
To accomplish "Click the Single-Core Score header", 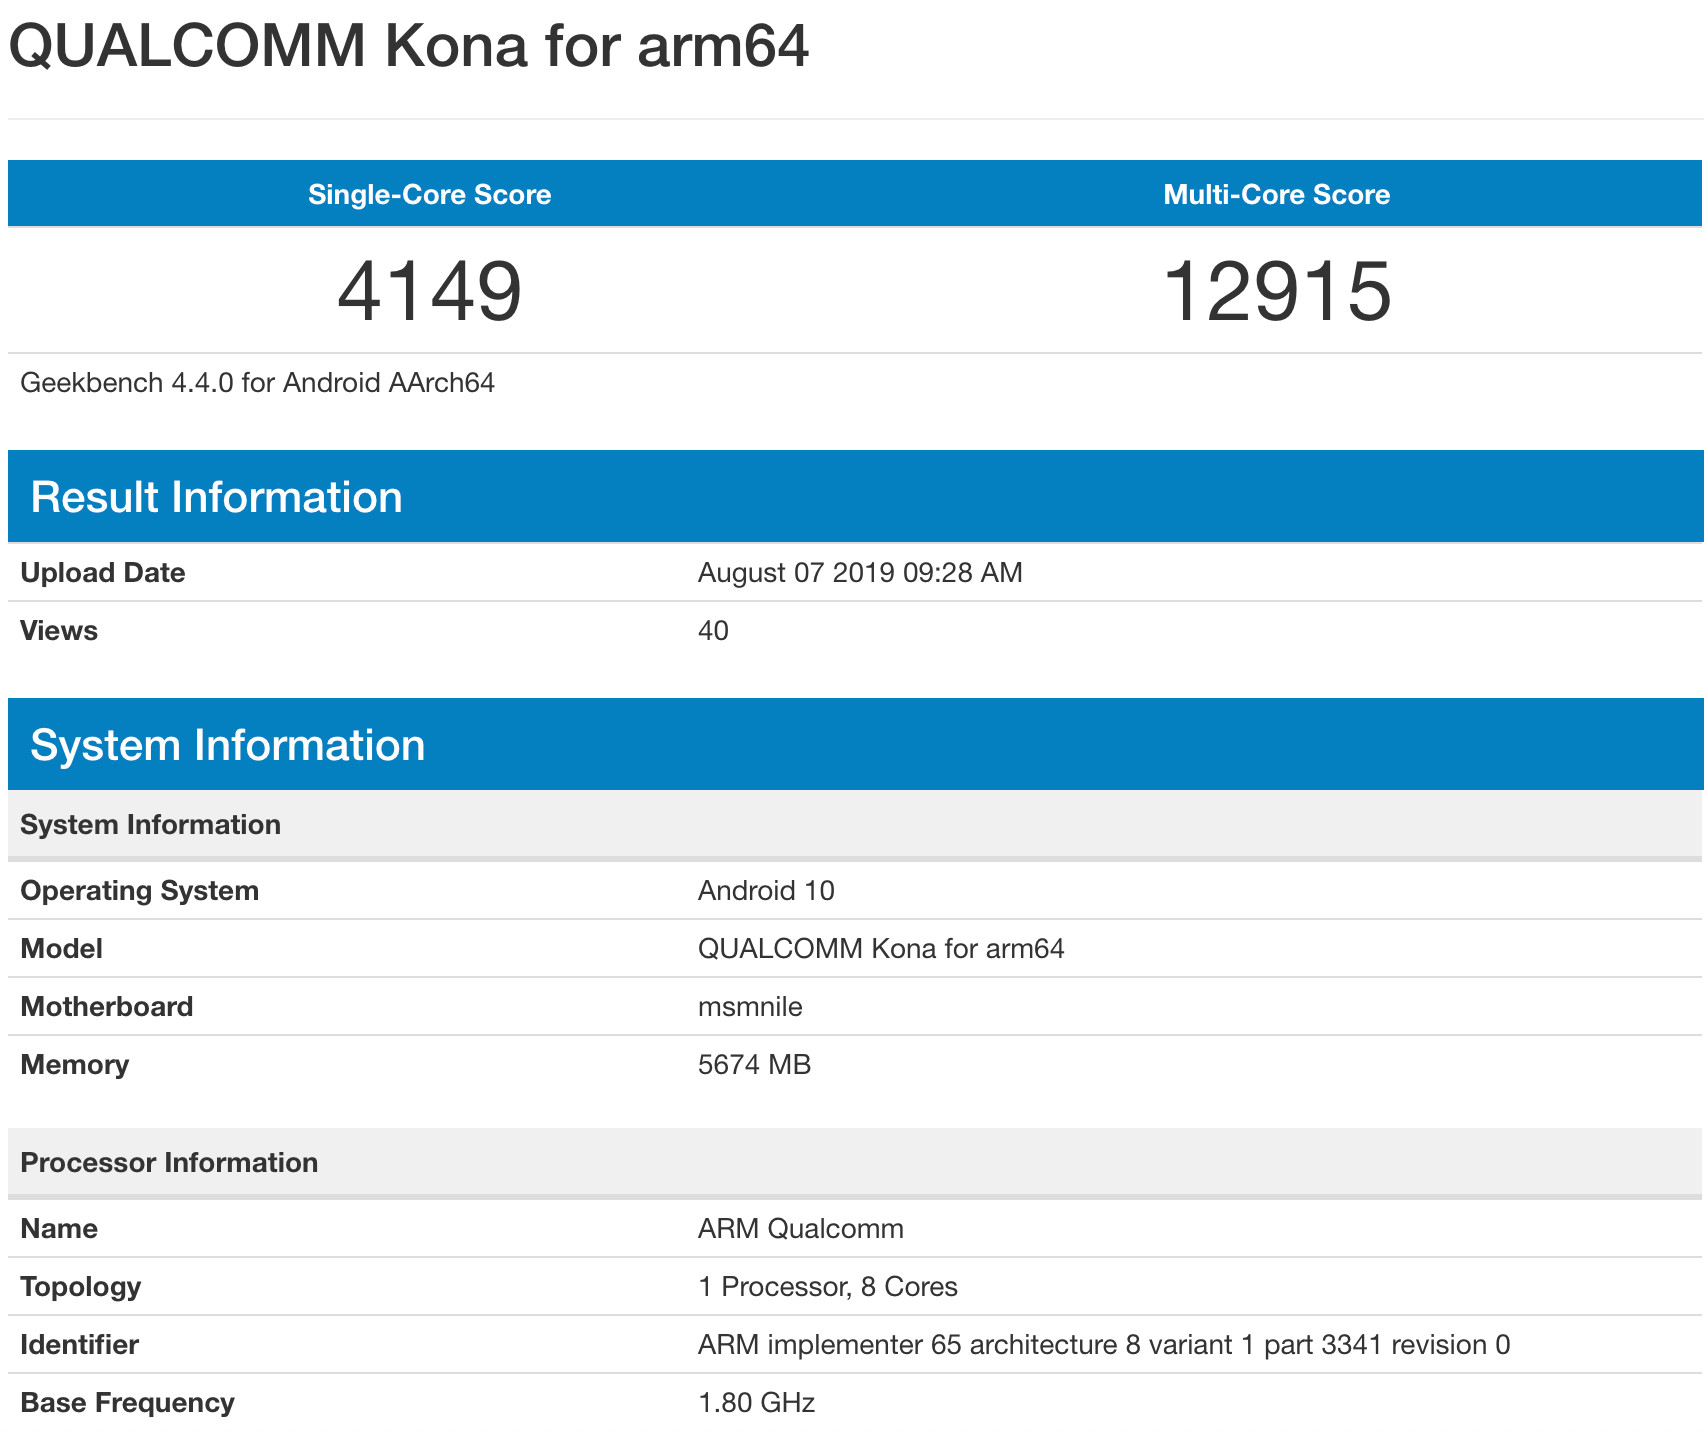I will [x=429, y=194].
